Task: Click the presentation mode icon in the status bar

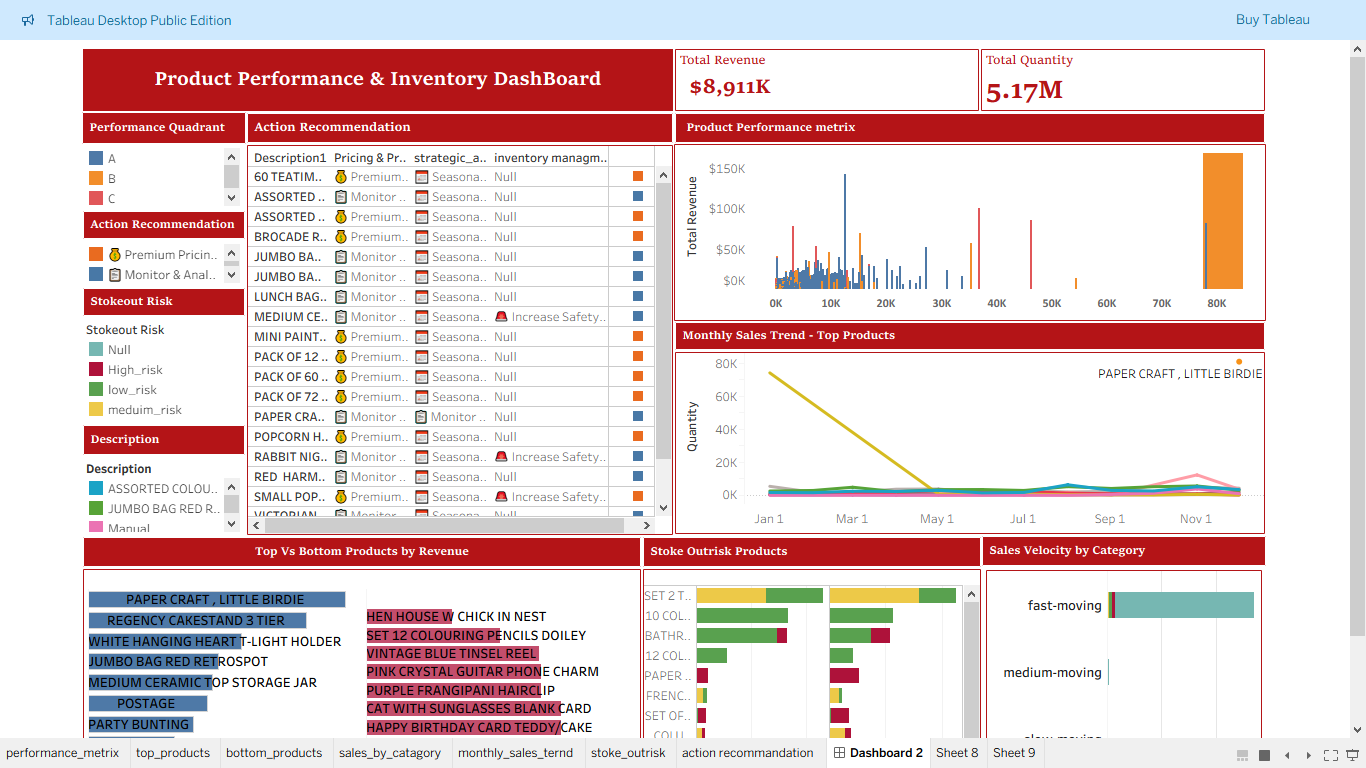Action: pos(1352,755)
